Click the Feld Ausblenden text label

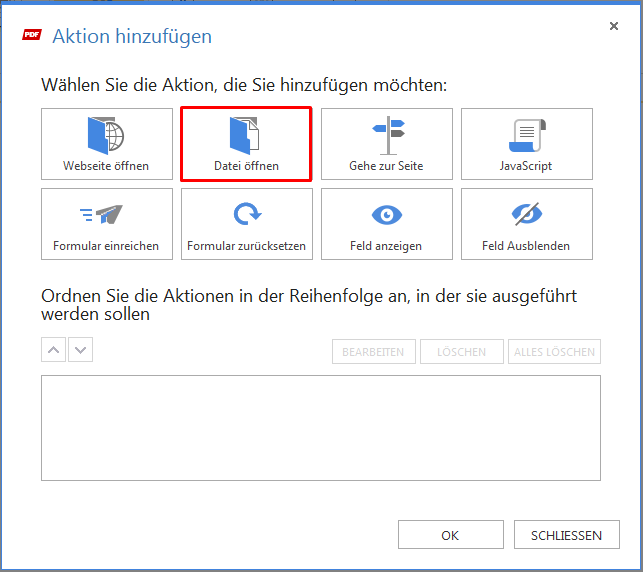coord(526,246)
